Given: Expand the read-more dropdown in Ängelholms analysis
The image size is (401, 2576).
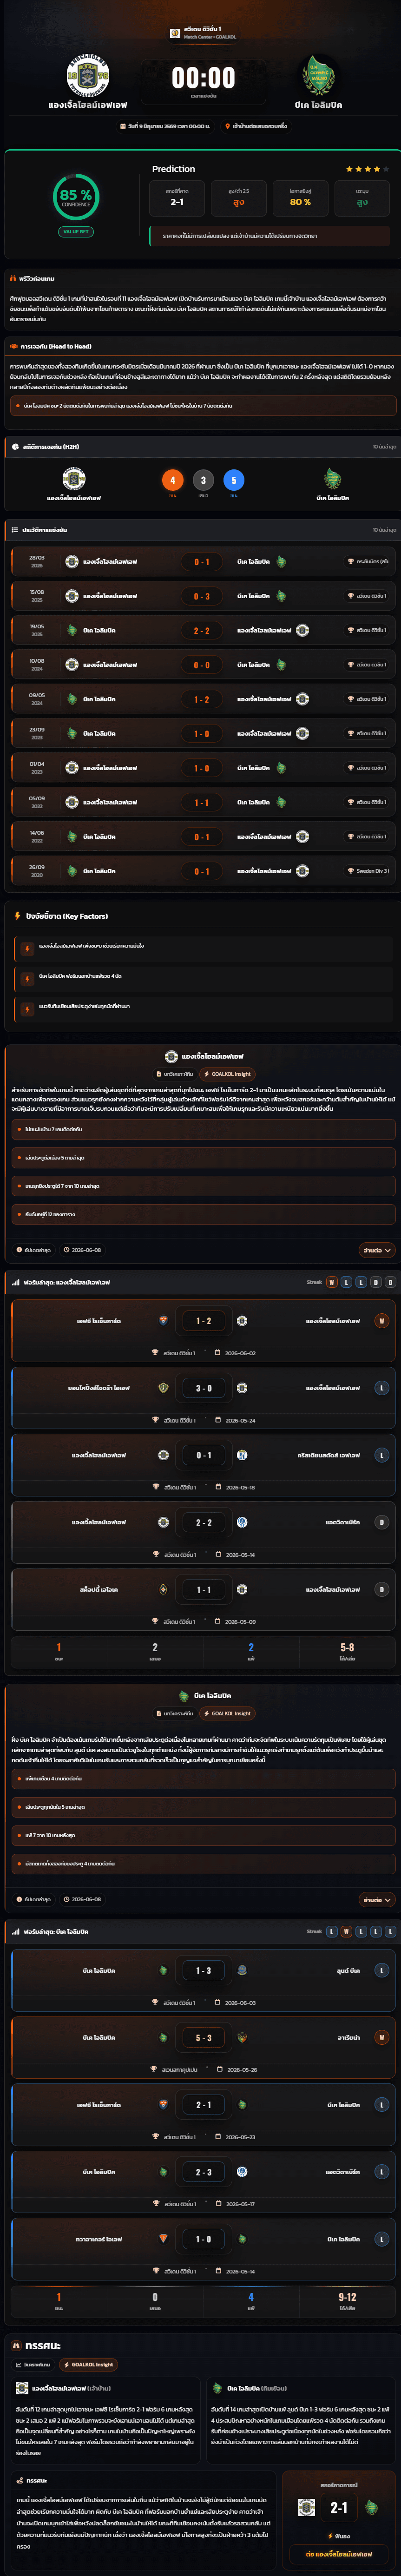Looking at the screenshot, I should pyautogui.click(x=376, y=1250).
